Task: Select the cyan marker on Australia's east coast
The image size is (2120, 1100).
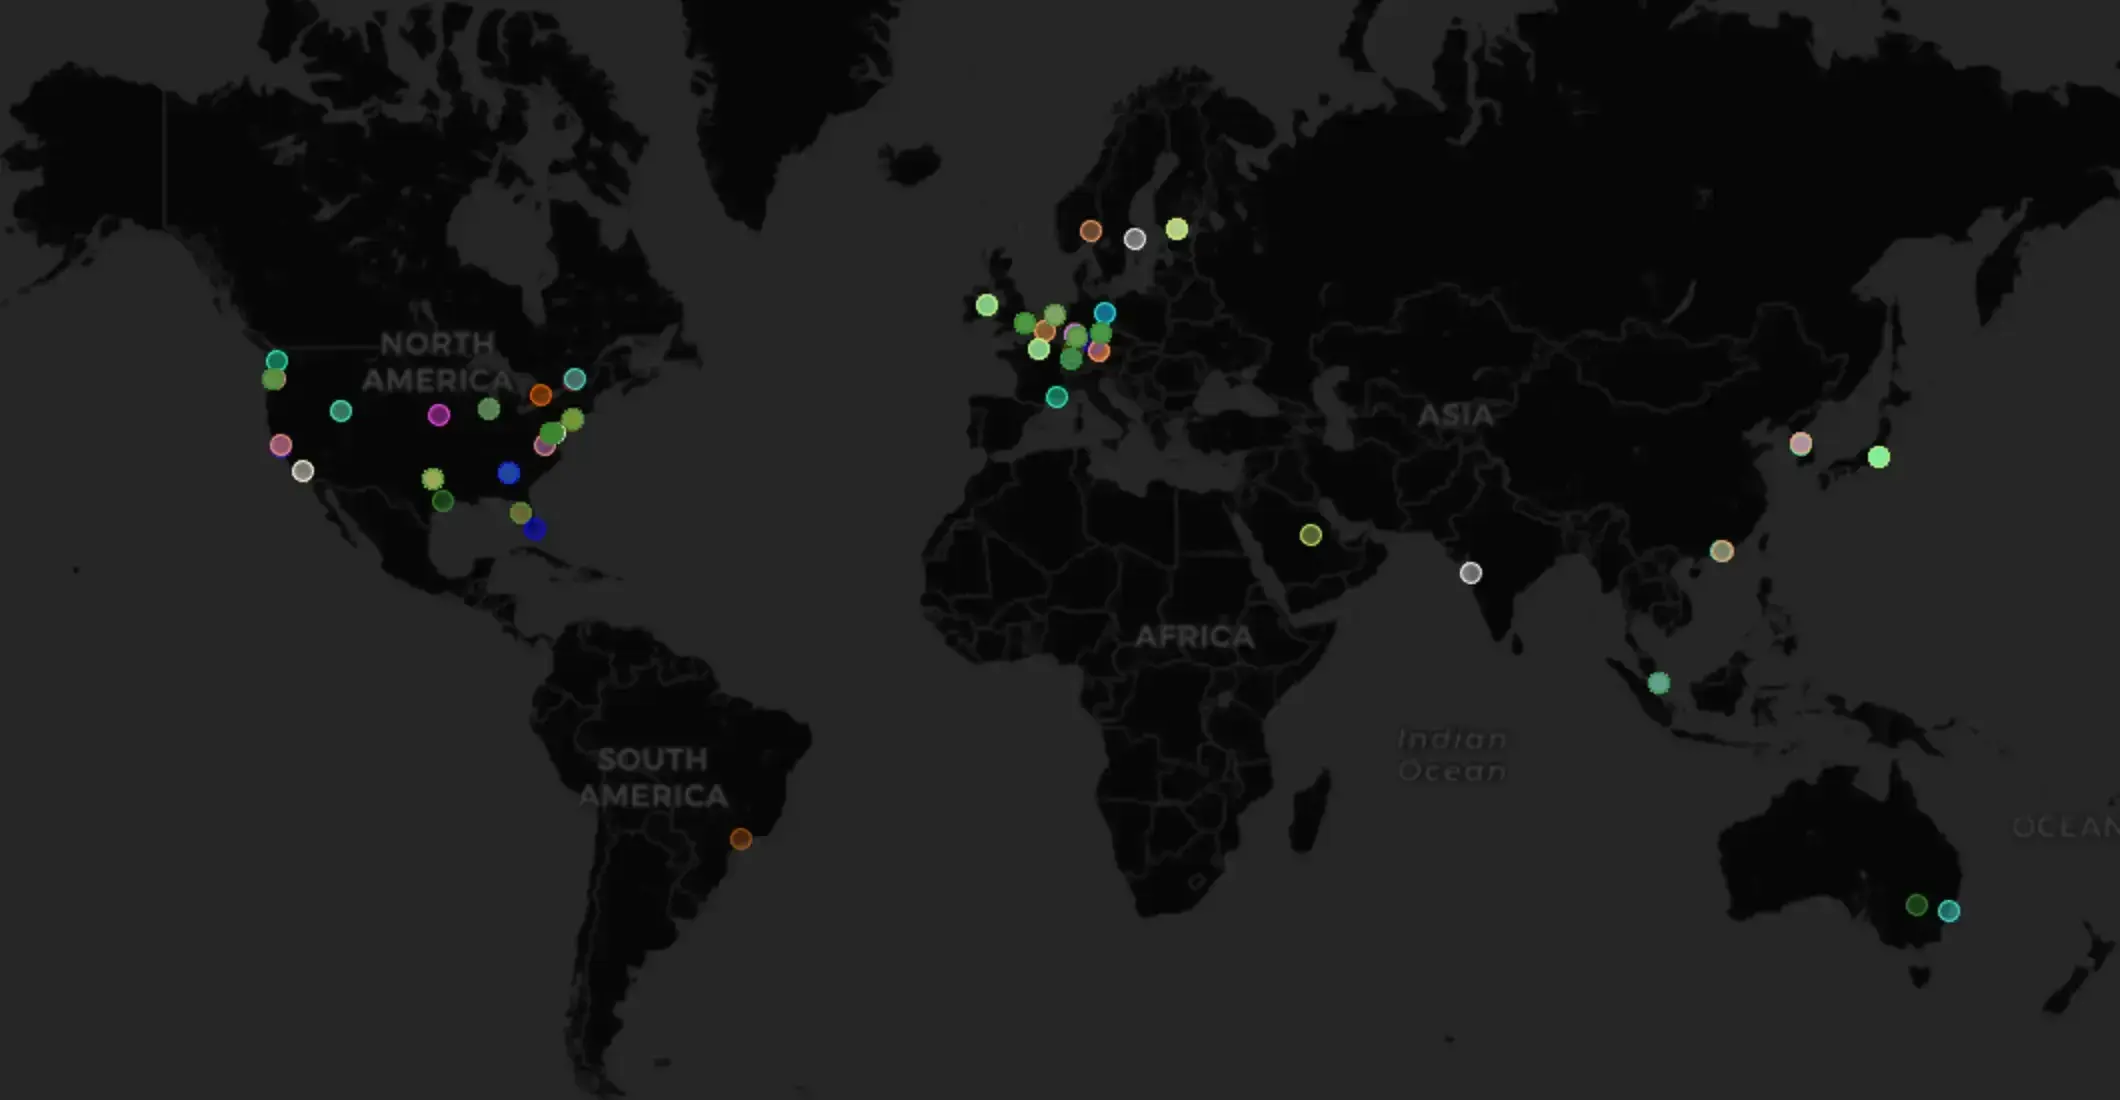Action: (x=1948, y=911)
